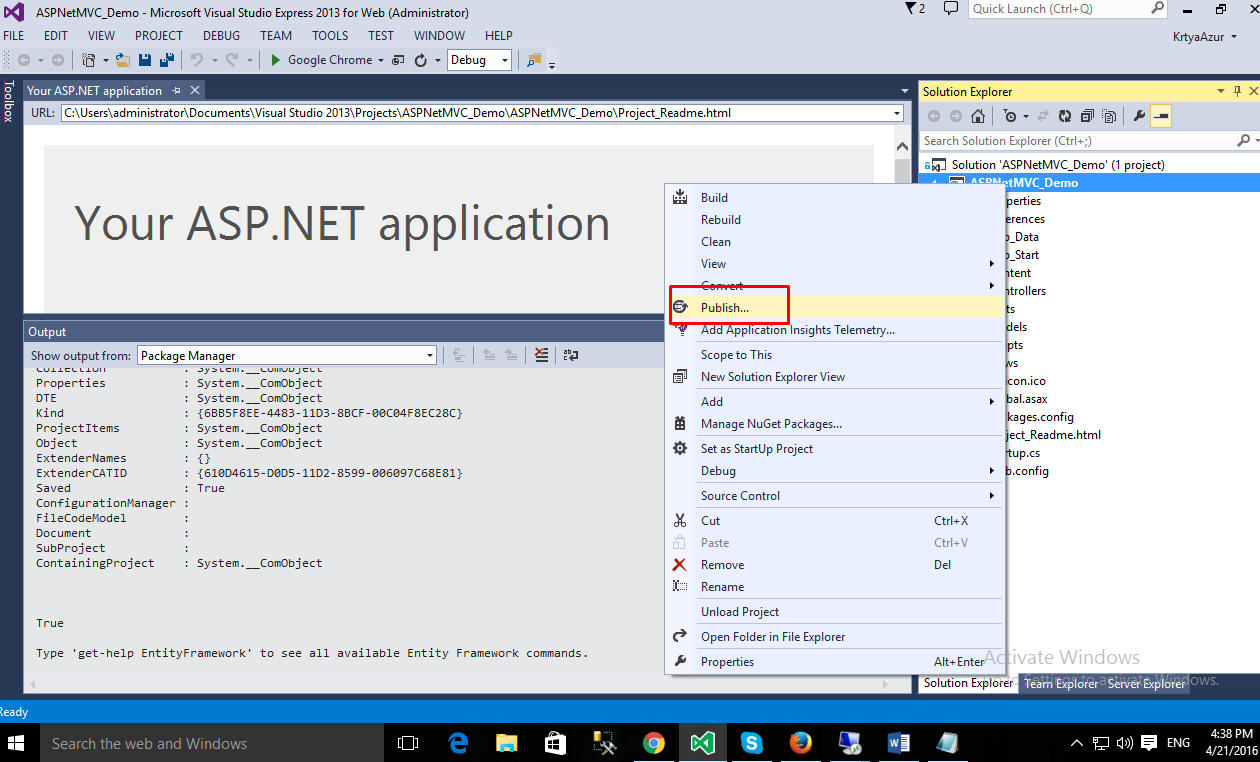
Task: Click Search the web and Windows box
Action: click(211, 743)
